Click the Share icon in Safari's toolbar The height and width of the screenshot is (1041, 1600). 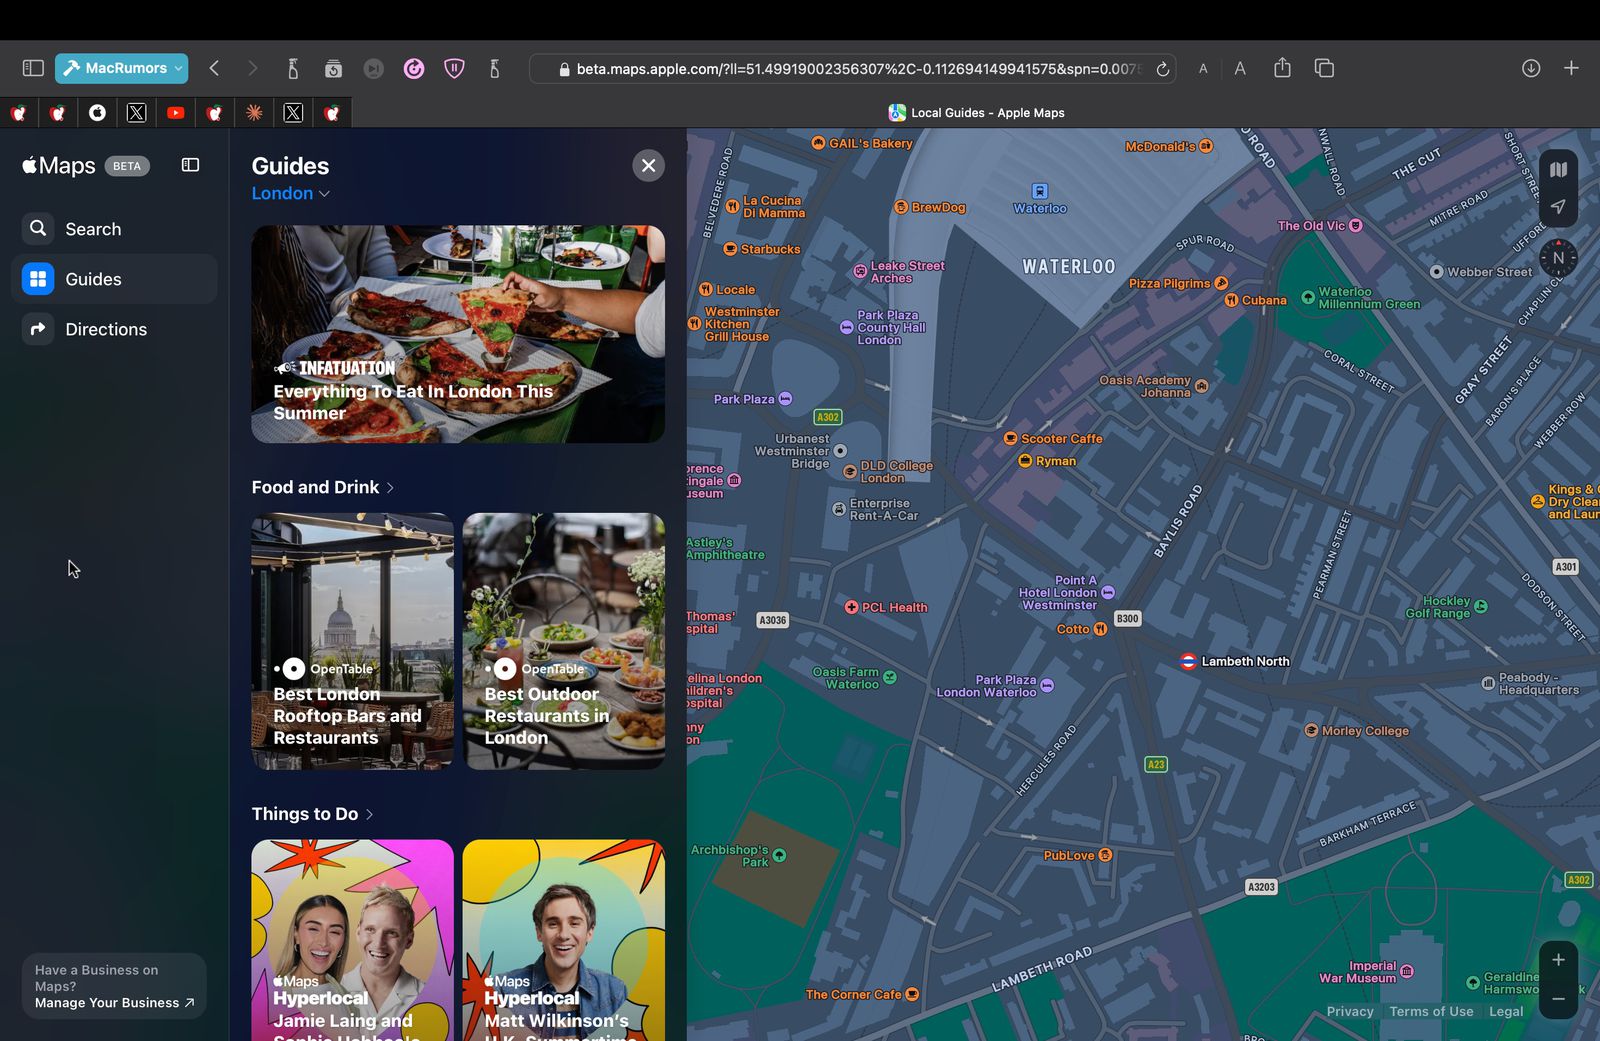click(1282, 68)
